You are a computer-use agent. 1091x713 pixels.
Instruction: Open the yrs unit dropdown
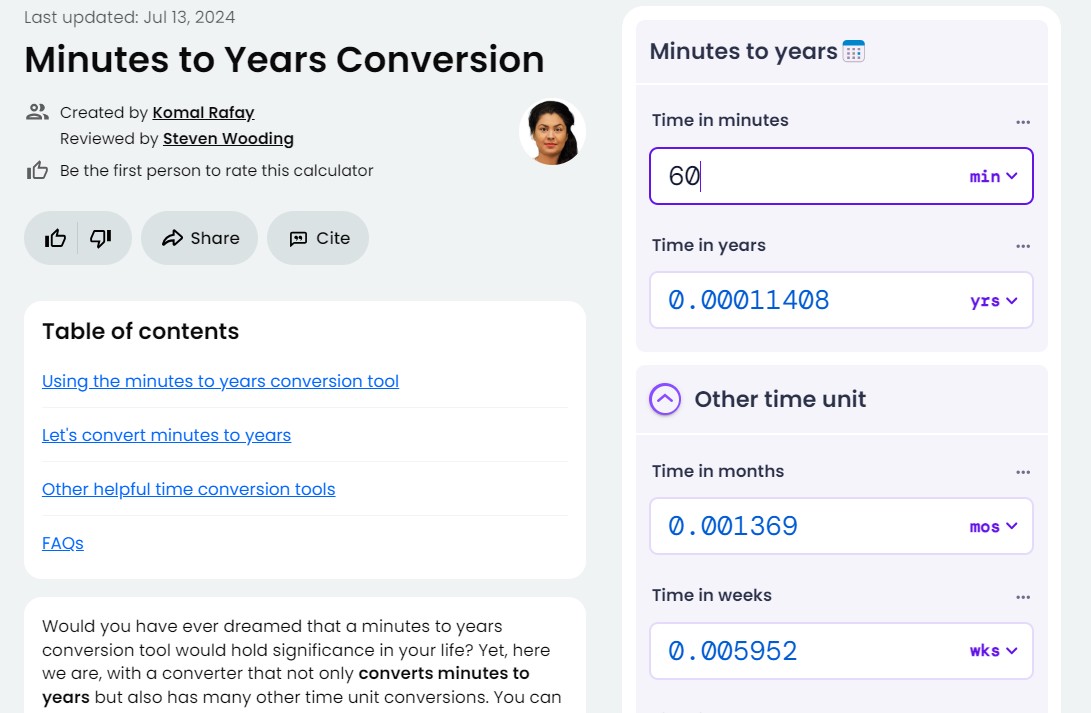(x=994, y=301)
